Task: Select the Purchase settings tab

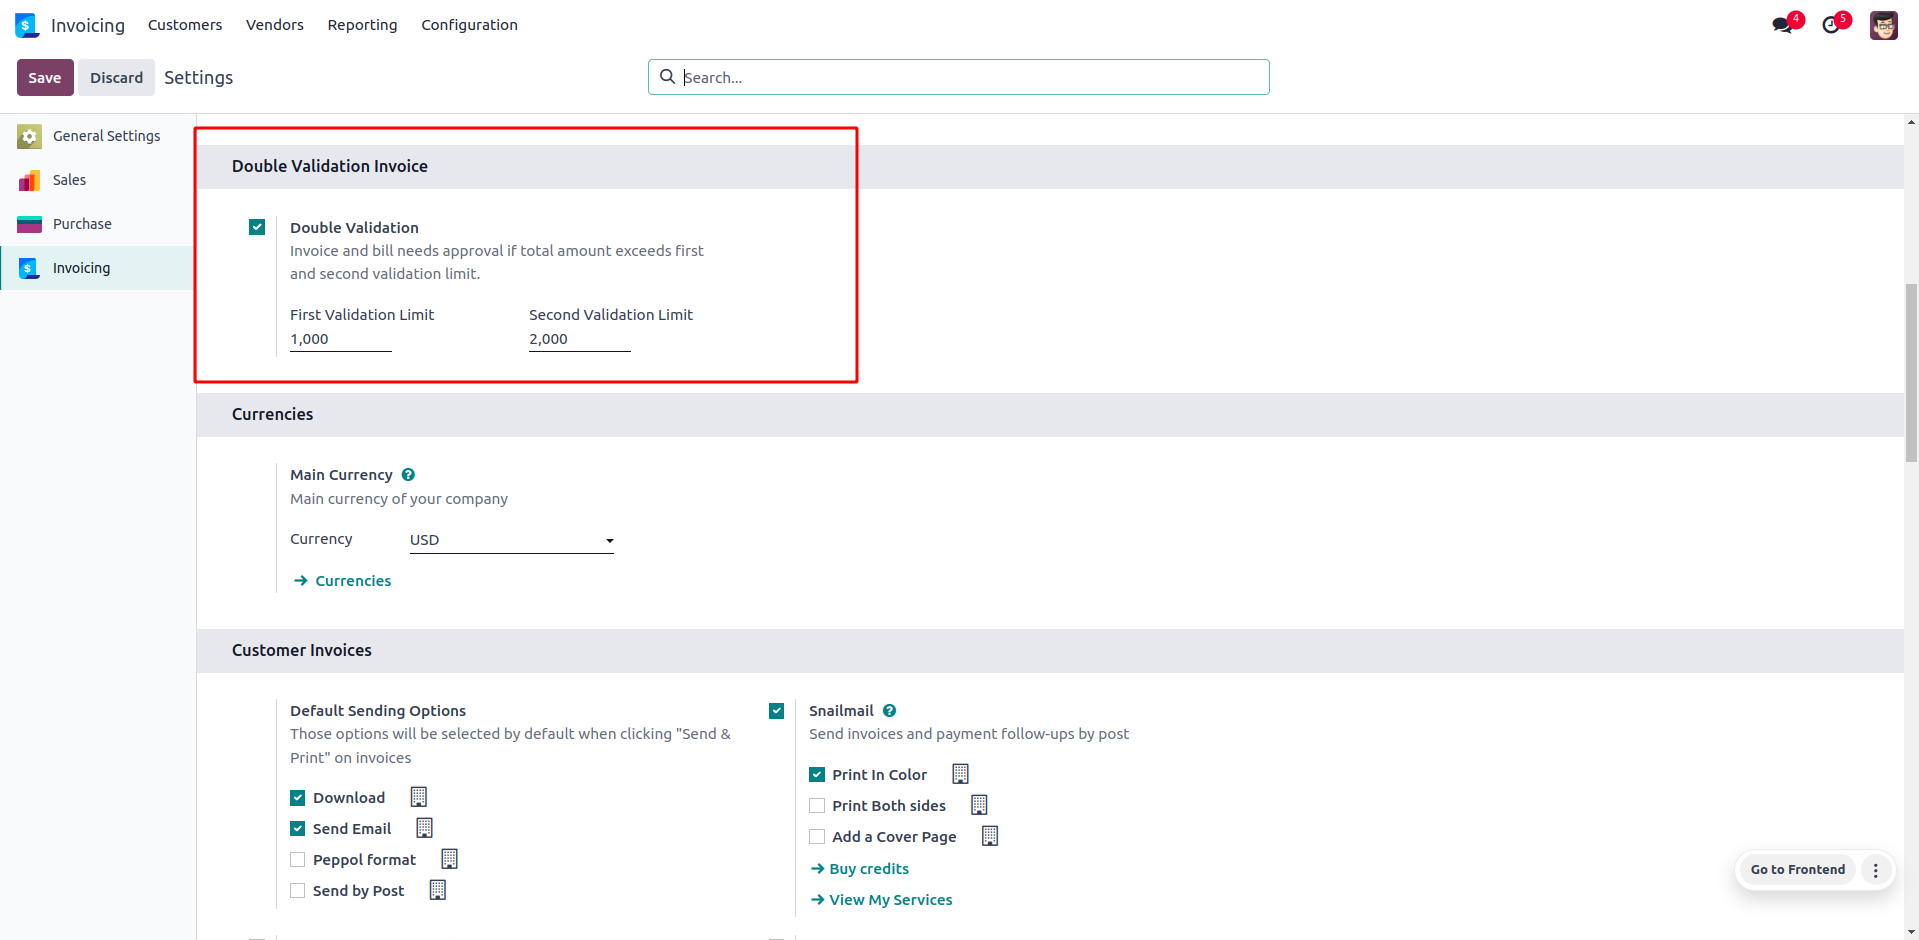Action: tap(82, 224)
